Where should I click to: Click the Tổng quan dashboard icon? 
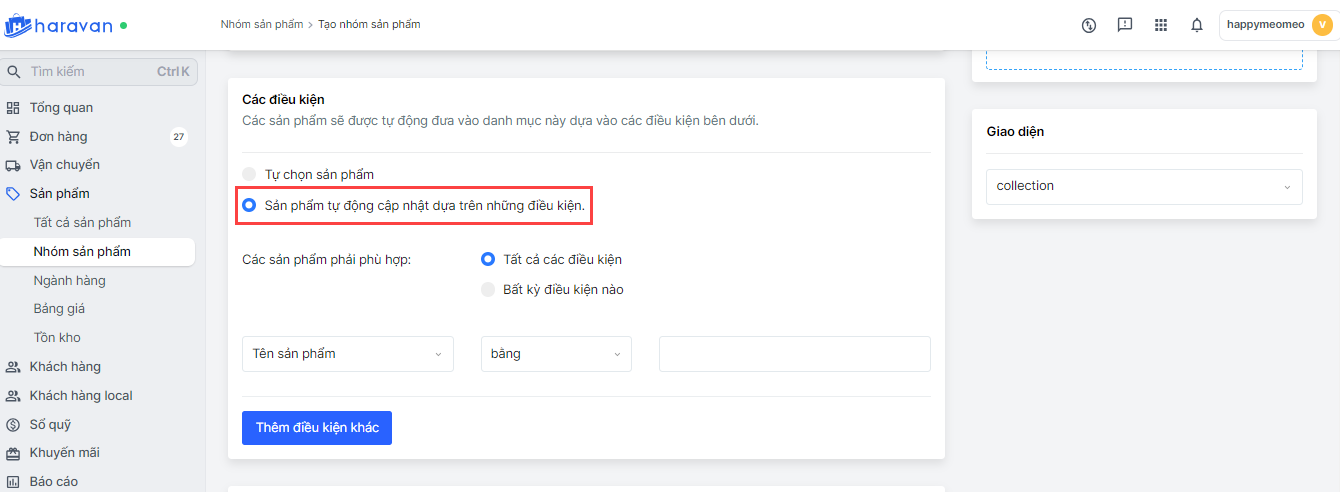[x=13, y=108]
